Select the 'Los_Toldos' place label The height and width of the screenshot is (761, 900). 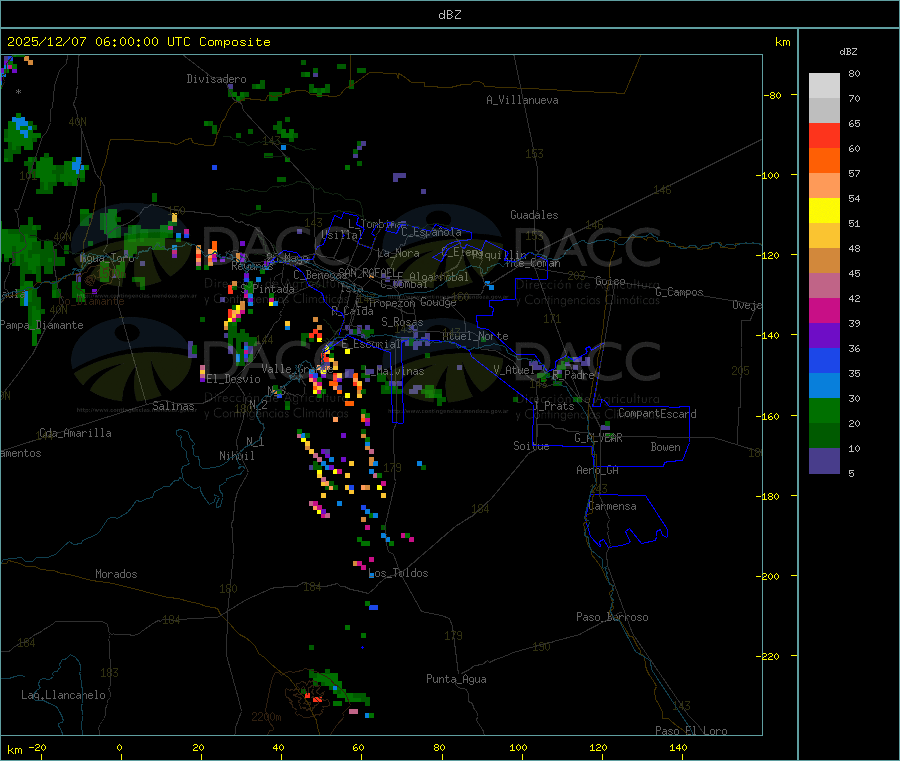(398, 573)
